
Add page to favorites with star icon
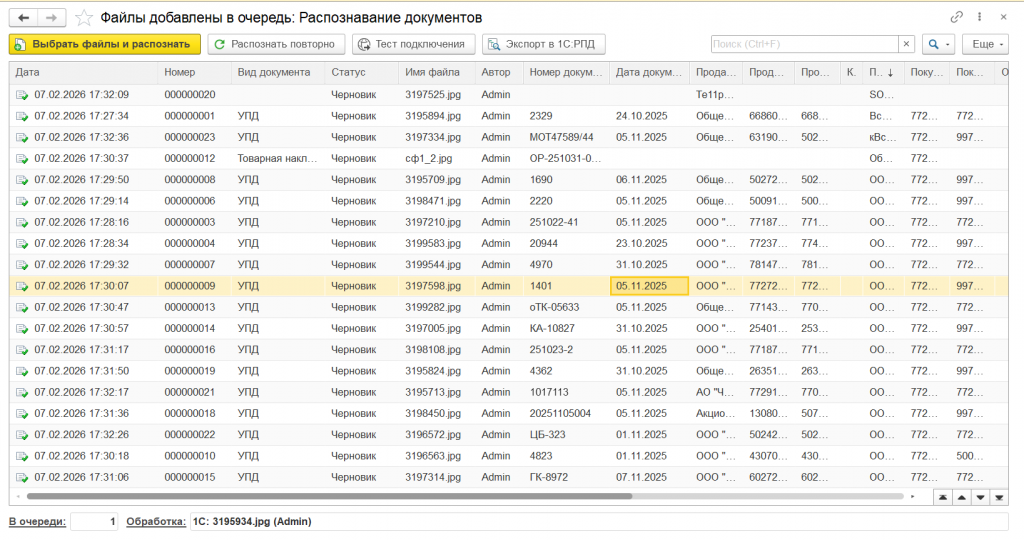[84, 18]
